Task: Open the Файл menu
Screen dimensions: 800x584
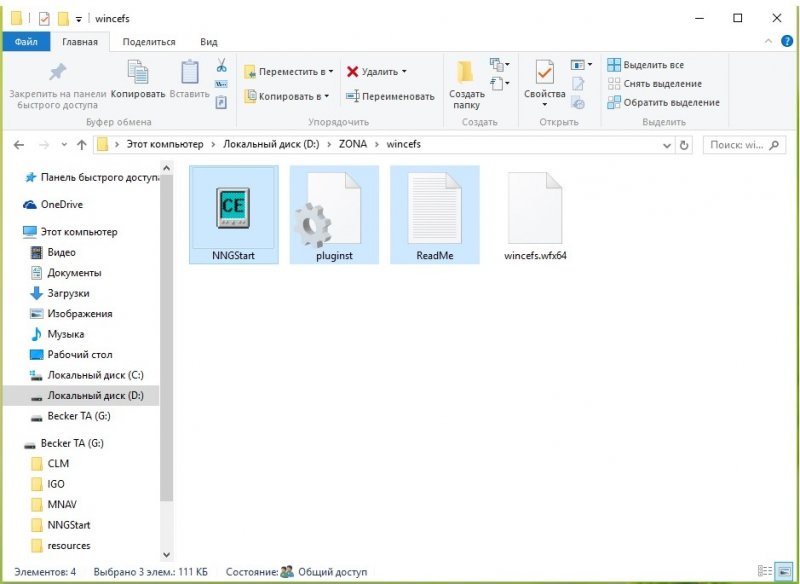Action: 27,42
